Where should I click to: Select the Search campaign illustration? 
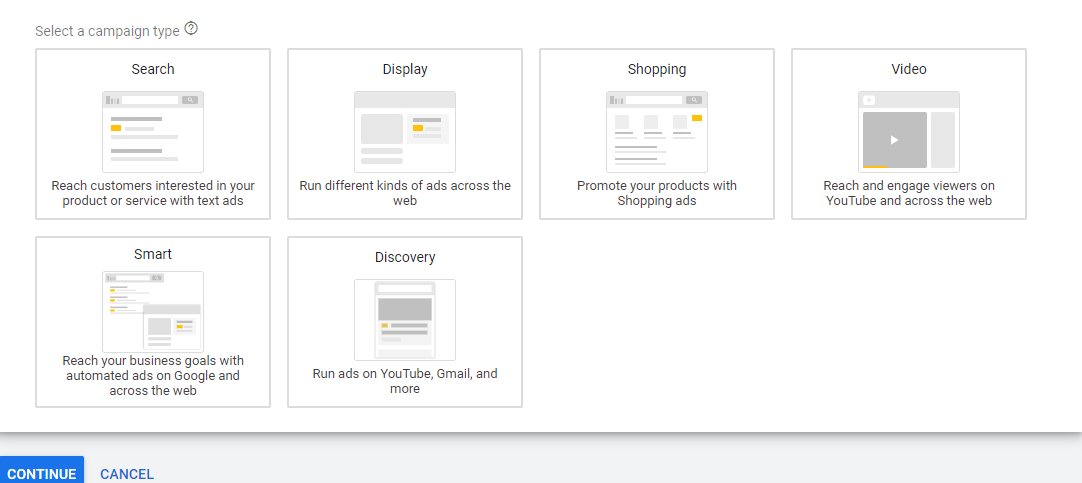[x=153, y=131]
